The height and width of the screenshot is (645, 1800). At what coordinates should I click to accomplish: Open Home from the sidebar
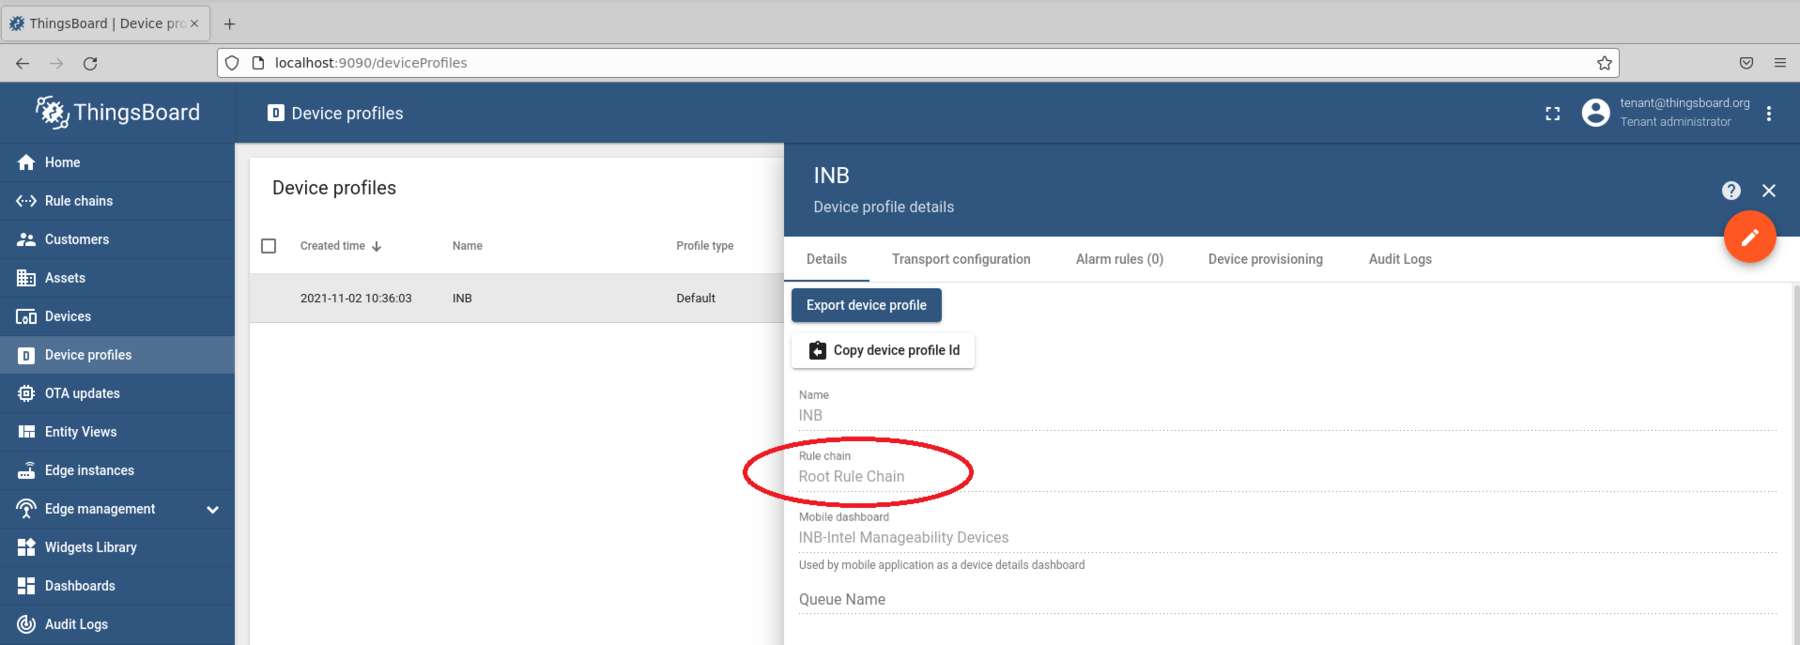point(117,162)
